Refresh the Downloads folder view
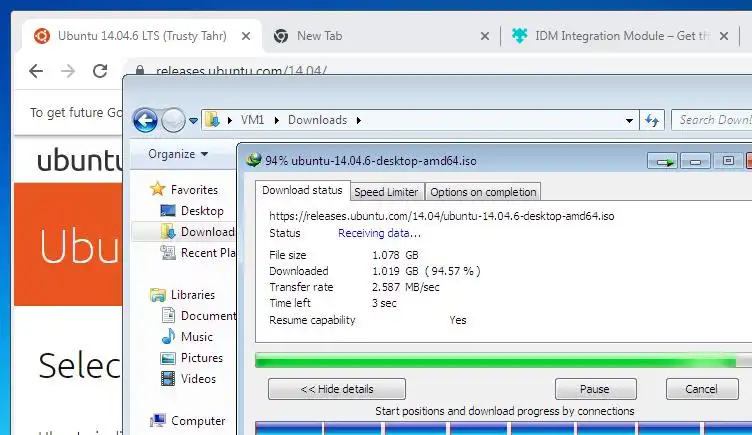 coord(652,120)
